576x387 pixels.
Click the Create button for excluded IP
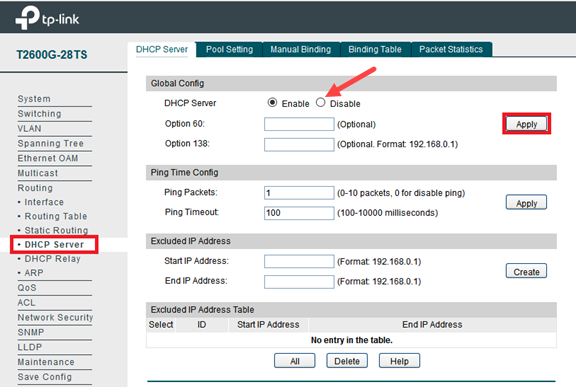[x=526, y=271]
